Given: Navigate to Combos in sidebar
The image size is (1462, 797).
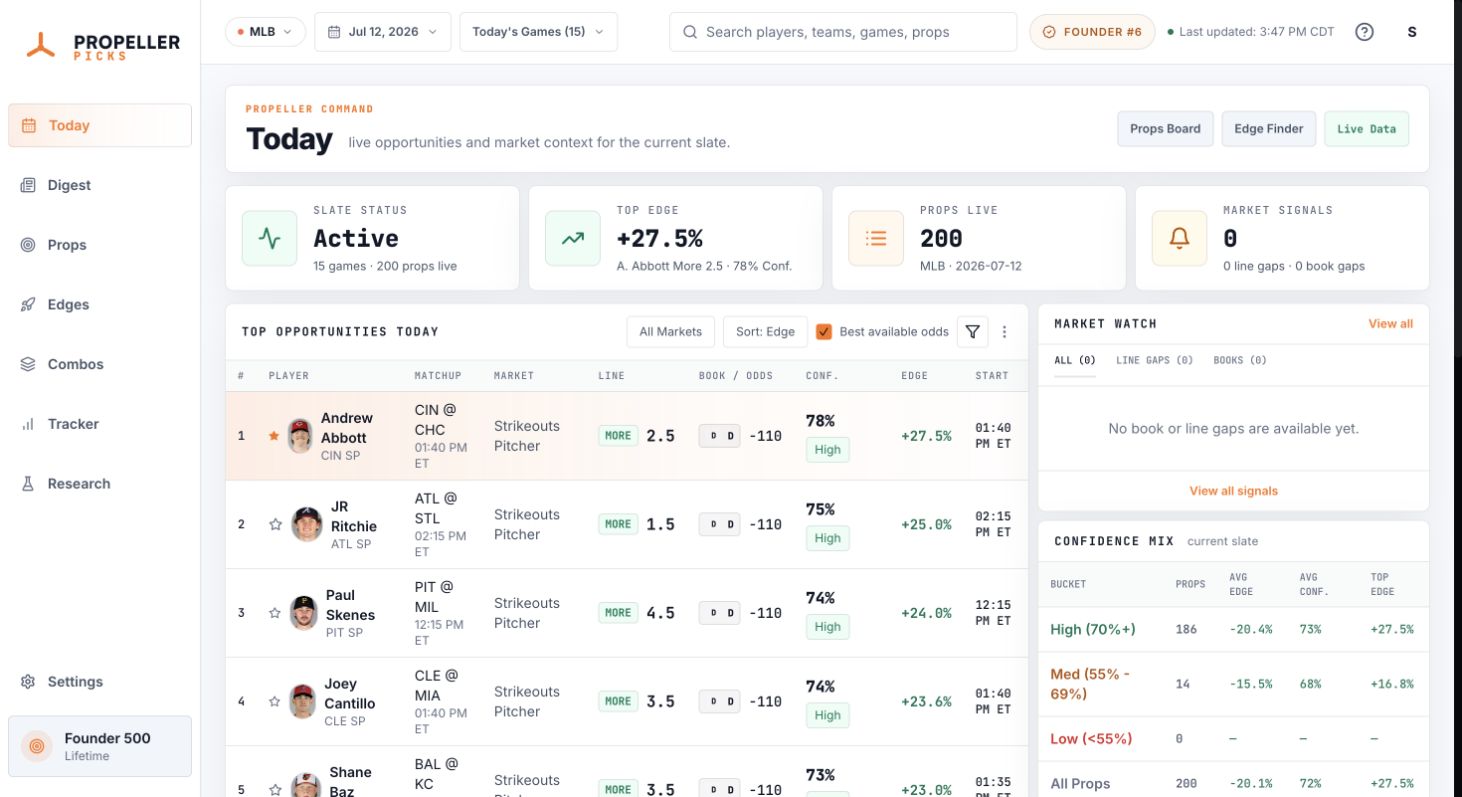Looking at the screenshot, I should 100,364.
